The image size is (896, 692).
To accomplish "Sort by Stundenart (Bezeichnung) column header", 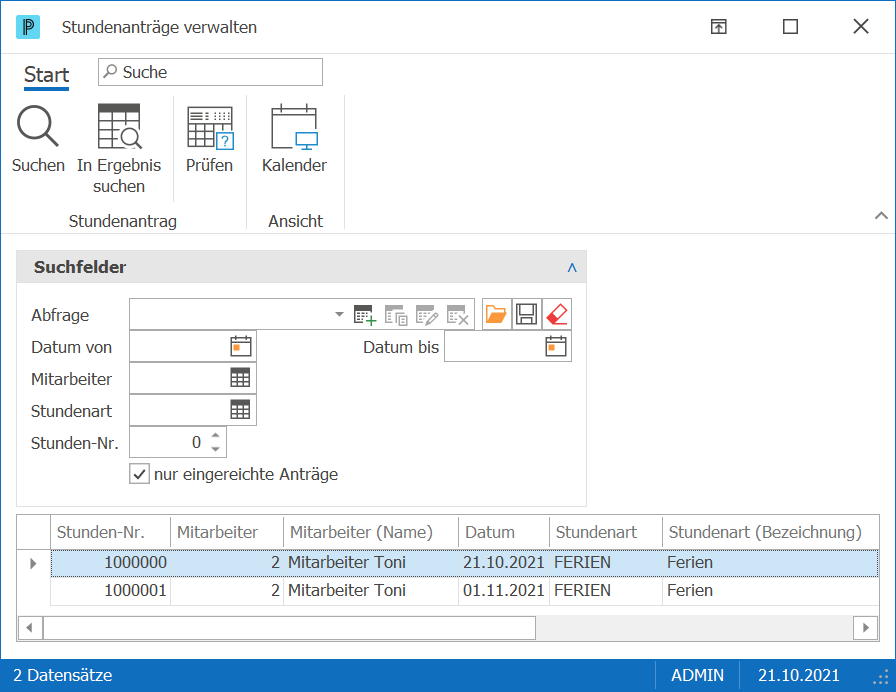I will click(770, 532).
